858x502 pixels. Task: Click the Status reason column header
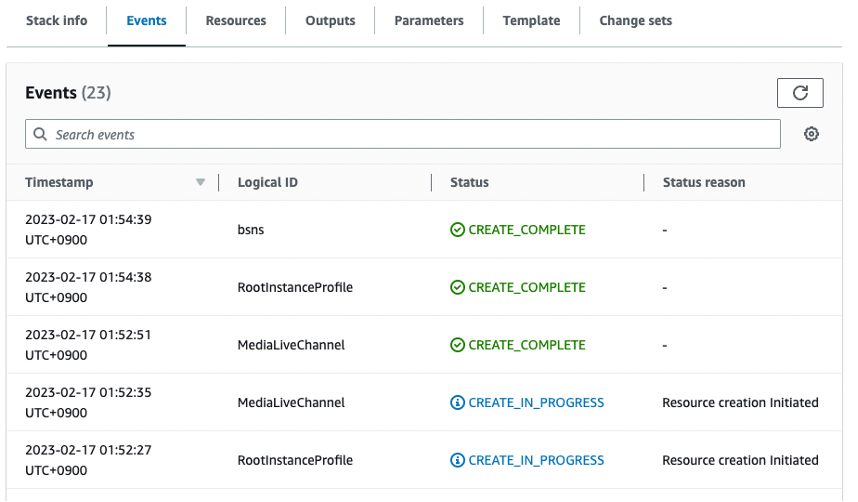tap(703, 183)
